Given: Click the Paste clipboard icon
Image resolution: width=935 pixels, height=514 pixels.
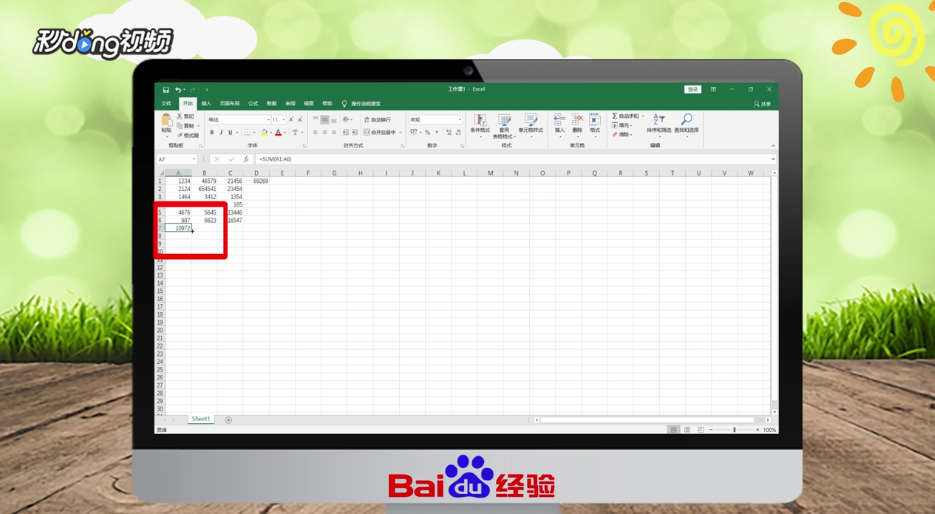Looking at the screenshot, I should pos(167,120).
